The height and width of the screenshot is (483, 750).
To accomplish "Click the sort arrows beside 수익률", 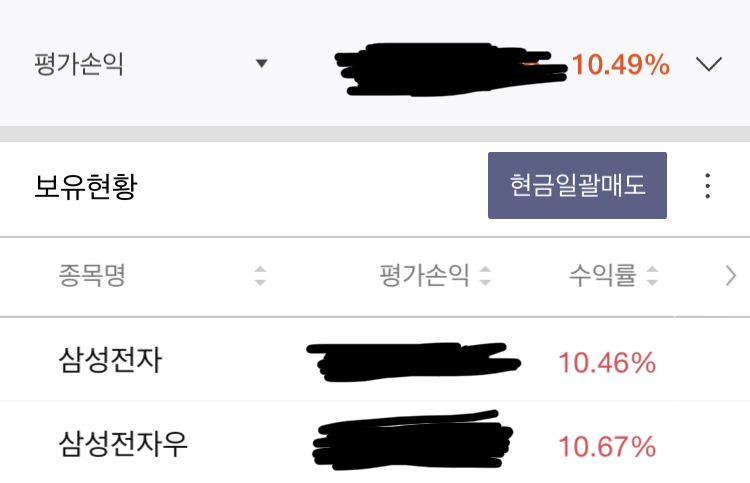I will tap(652, 276).
